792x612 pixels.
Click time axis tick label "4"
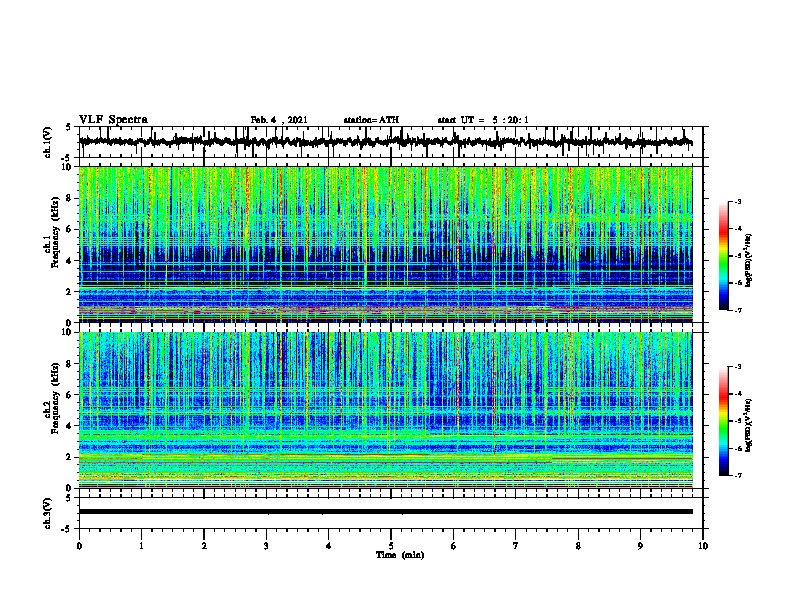click(x=329, y=546)
